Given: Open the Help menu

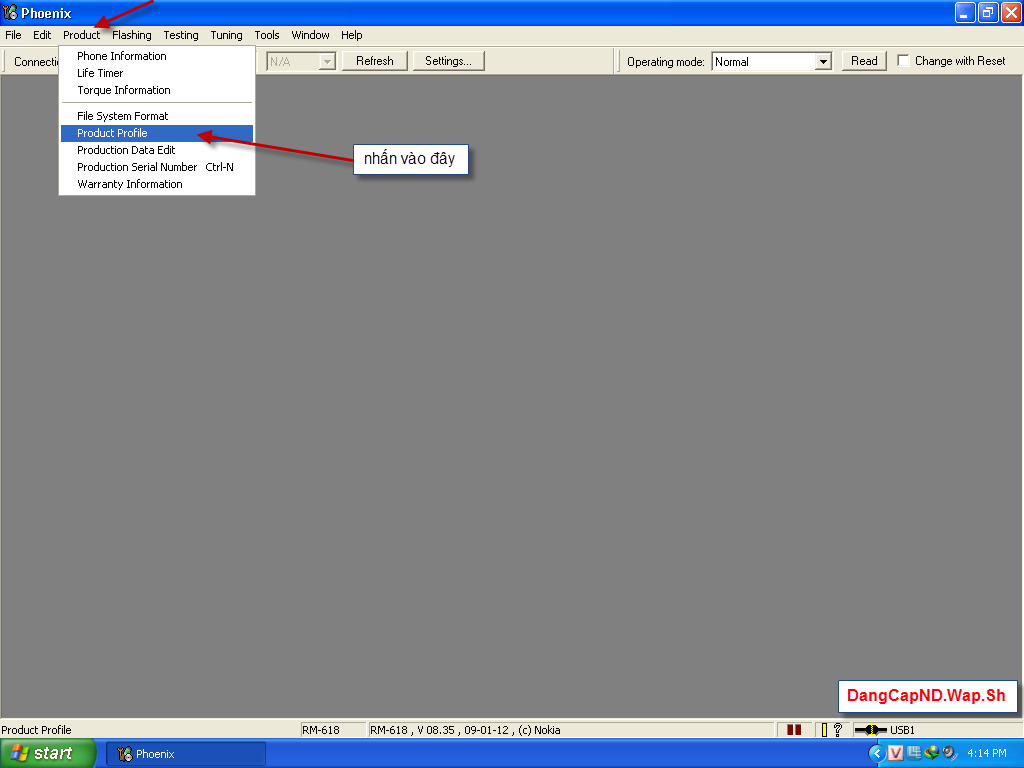Looking at the screenshot, I should [x=351, y=35].
